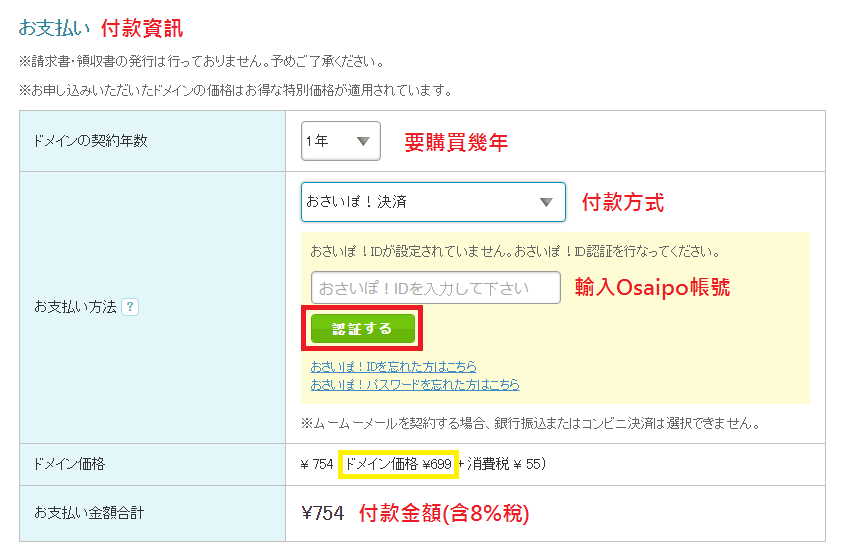The image size is (842, 560).
Task: Select the ドメインの契約年数 label text
Action: (90, 141)
